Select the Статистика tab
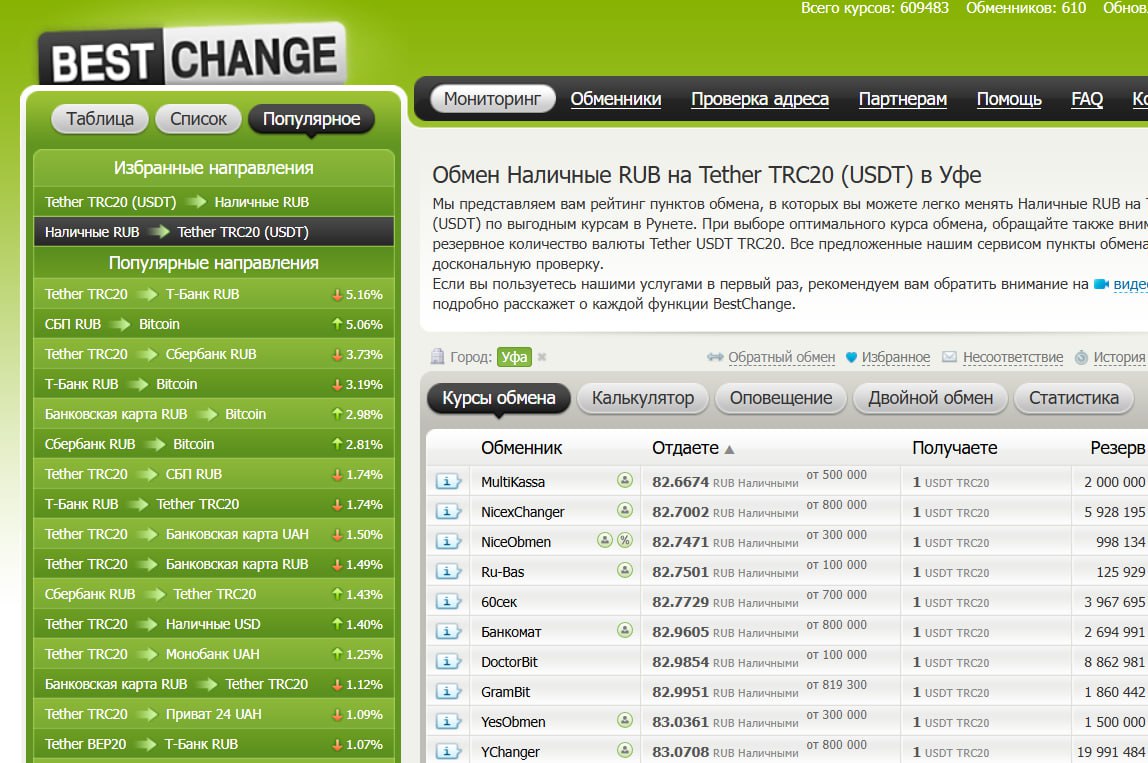The image size is (1148, 763). click(1073, 398)
